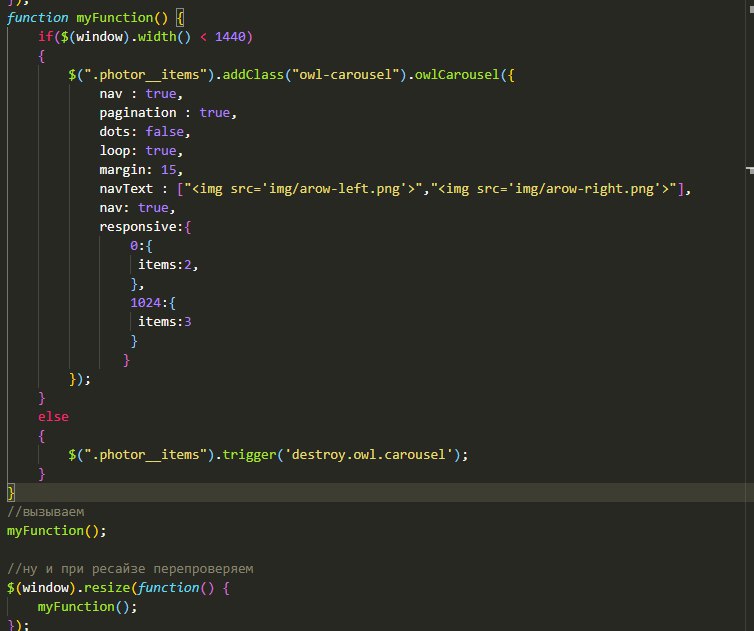Click the 'function myFunction()' declaration line
This screenshot has height=631, width=754.
coord(95,18)
